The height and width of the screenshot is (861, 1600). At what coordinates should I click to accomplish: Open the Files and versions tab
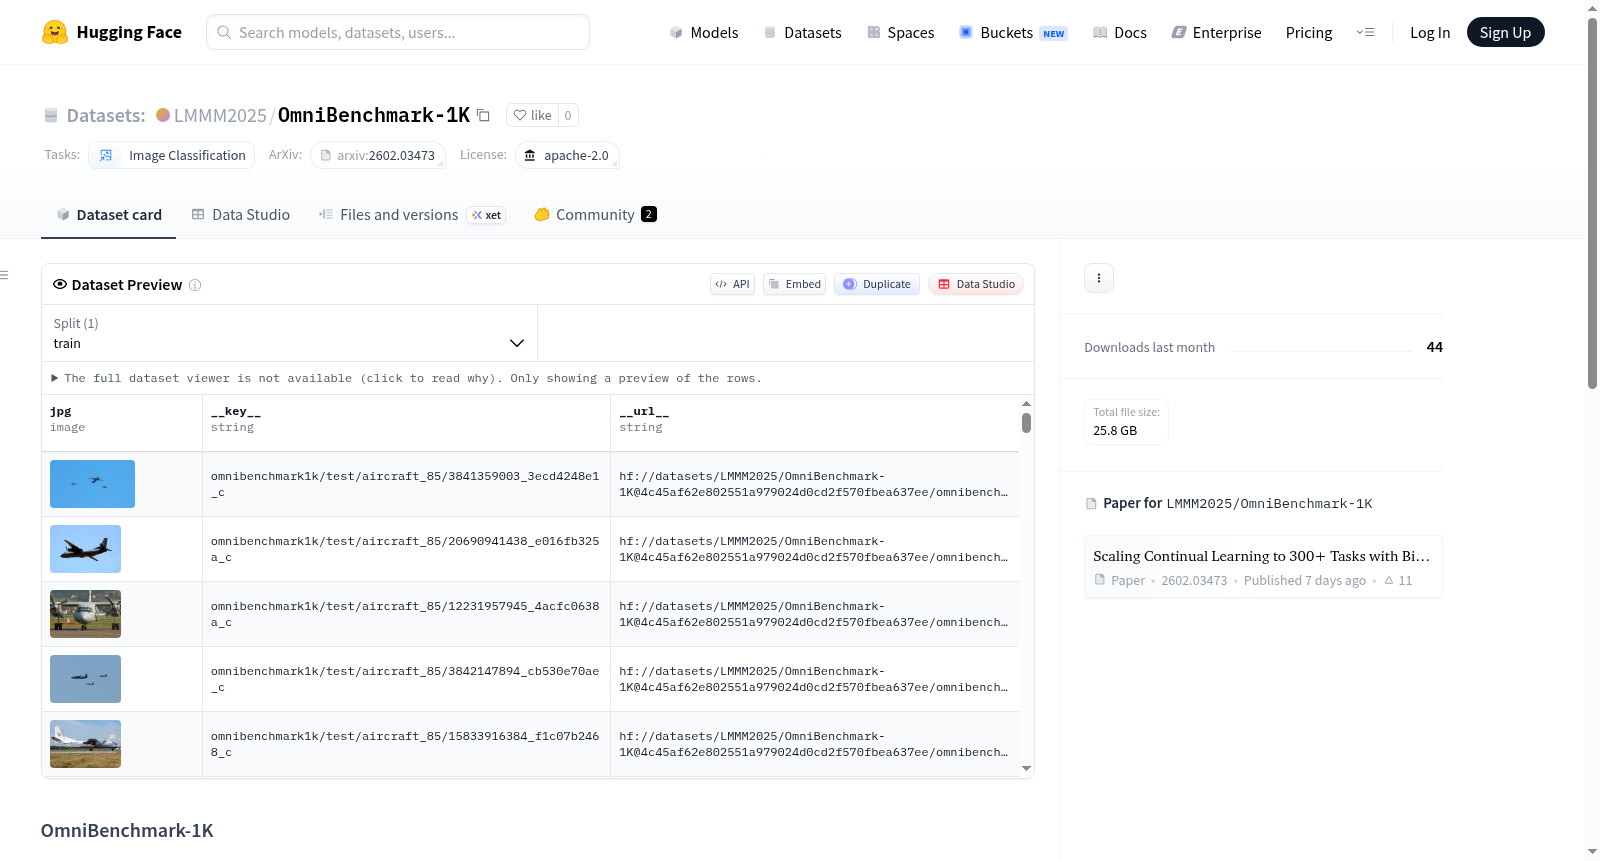click(412, 215)
